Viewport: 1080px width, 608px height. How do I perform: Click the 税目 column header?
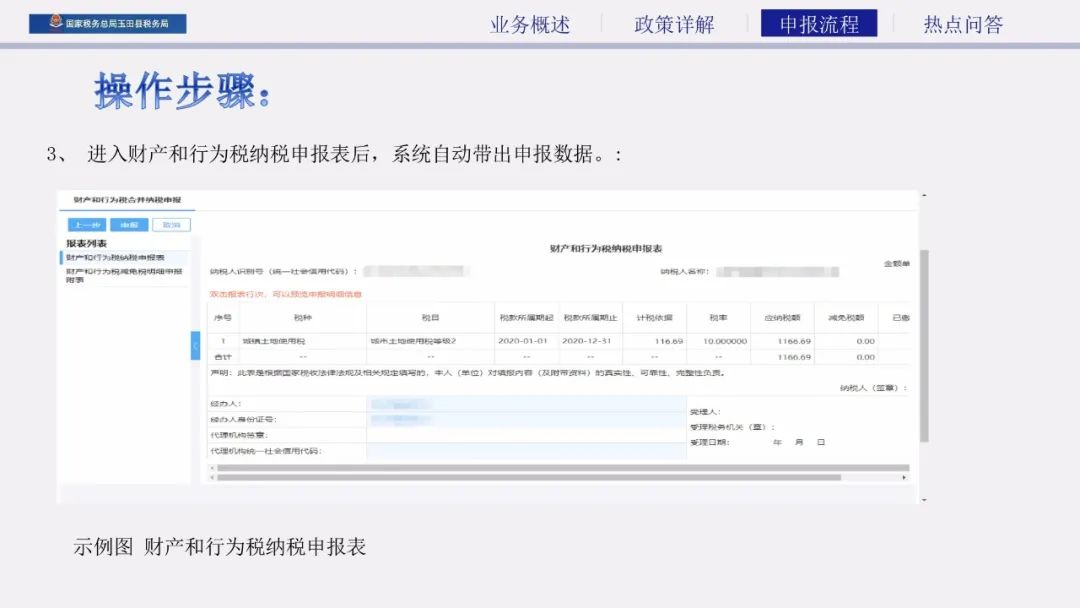point(430,318)
